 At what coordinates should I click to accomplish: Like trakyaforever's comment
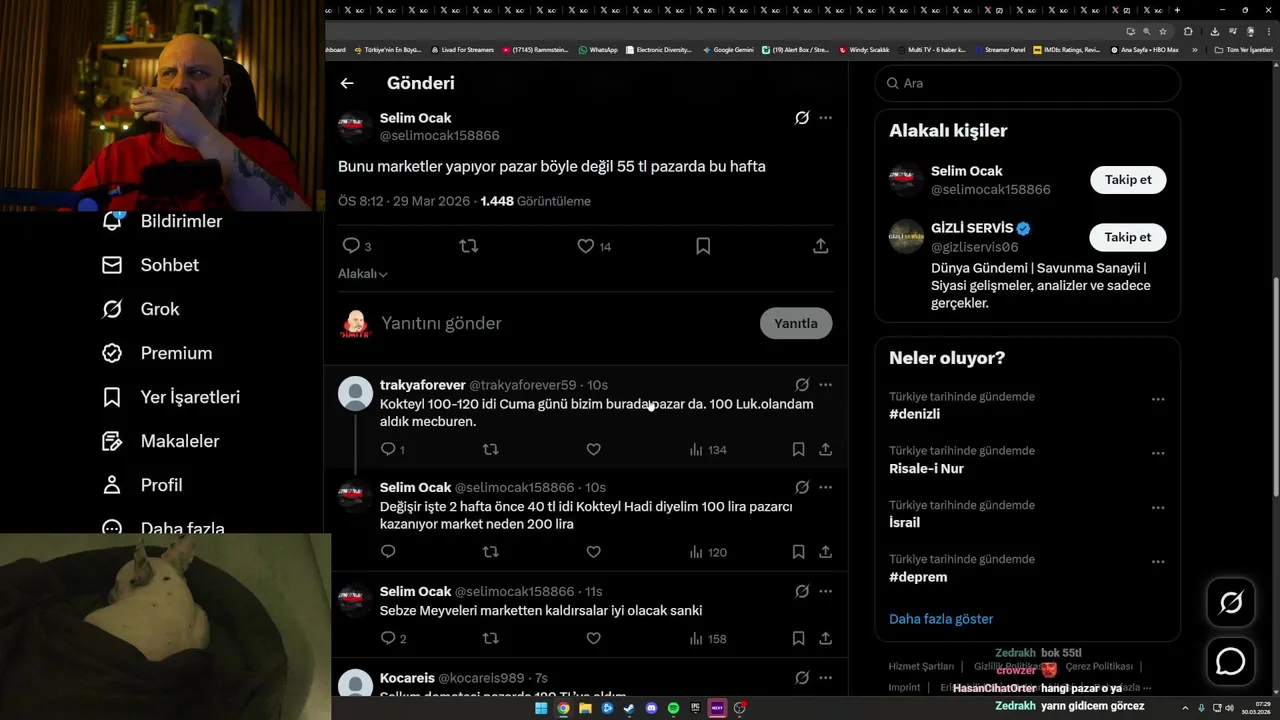(593, 450)
